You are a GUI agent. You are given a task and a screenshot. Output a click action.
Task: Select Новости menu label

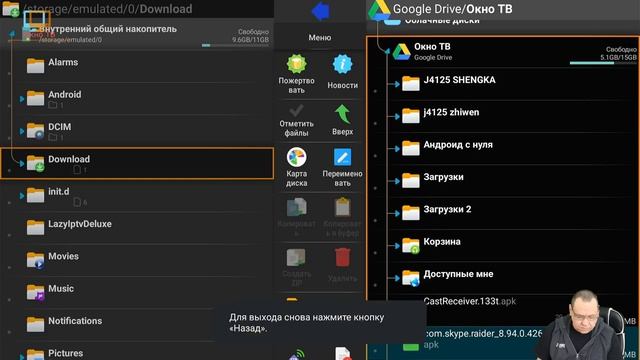pos(342,85)
